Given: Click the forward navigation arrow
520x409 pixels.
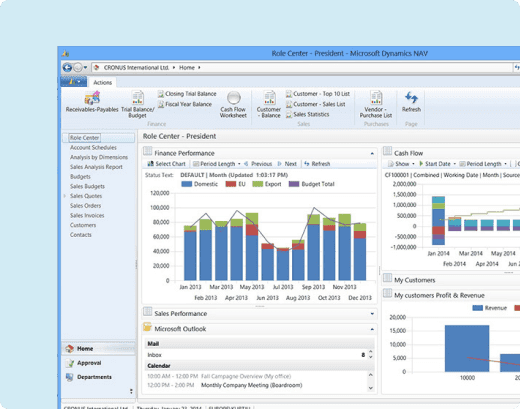Looking at the screenshot, I should click(x=77, y=68).
